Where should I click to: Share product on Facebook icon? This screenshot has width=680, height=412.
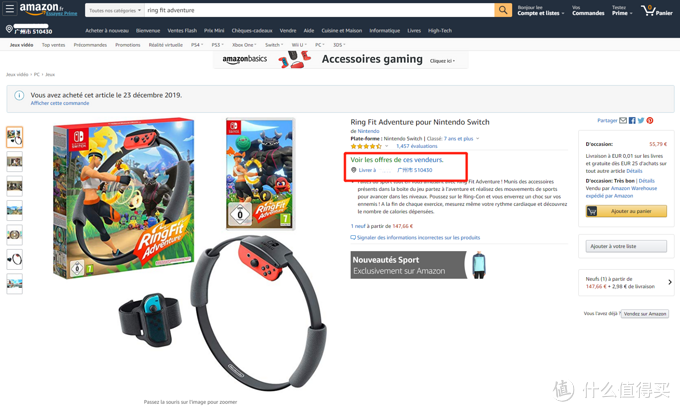[632, 121]
